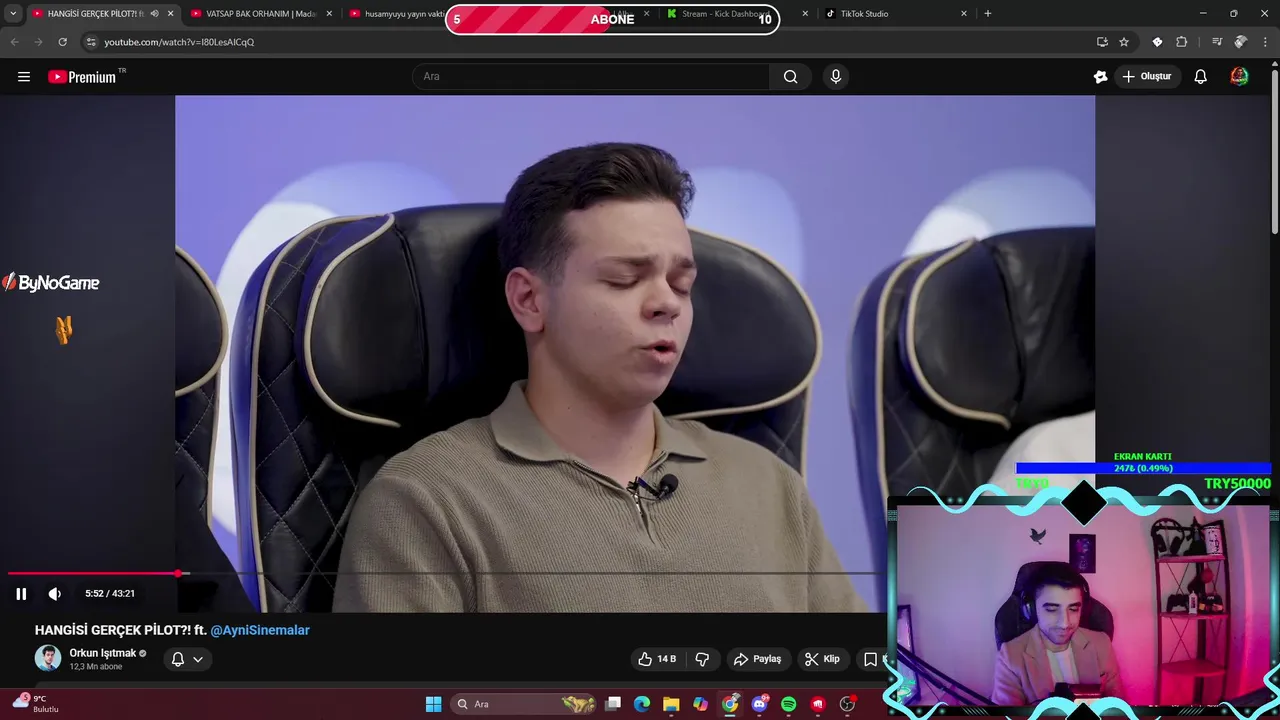This screenshot has height=720, width=1280.
Task: Go forward with the browser arrow
Action: coord(38,42)
